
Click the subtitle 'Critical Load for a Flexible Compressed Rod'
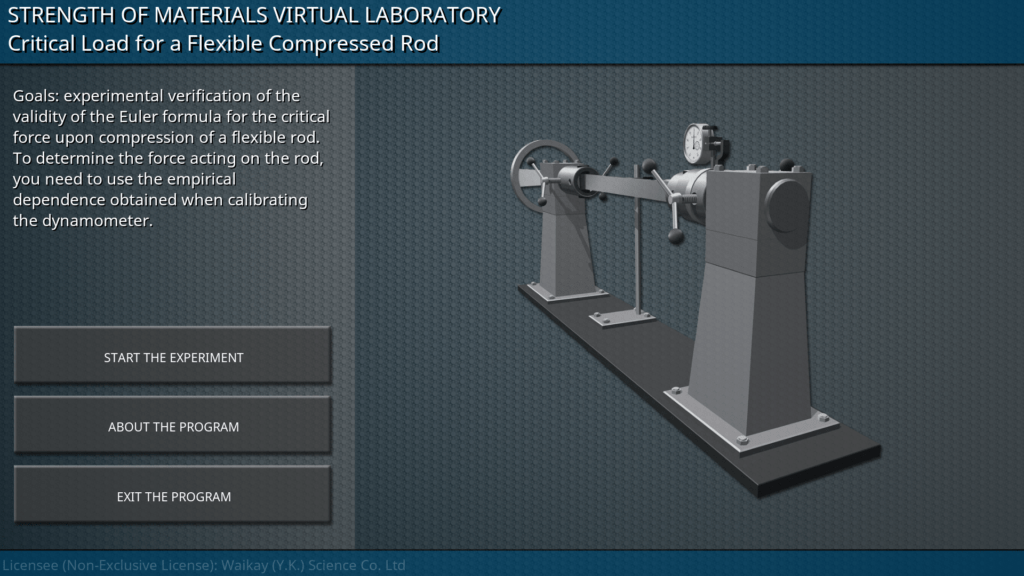coord(223,44)
